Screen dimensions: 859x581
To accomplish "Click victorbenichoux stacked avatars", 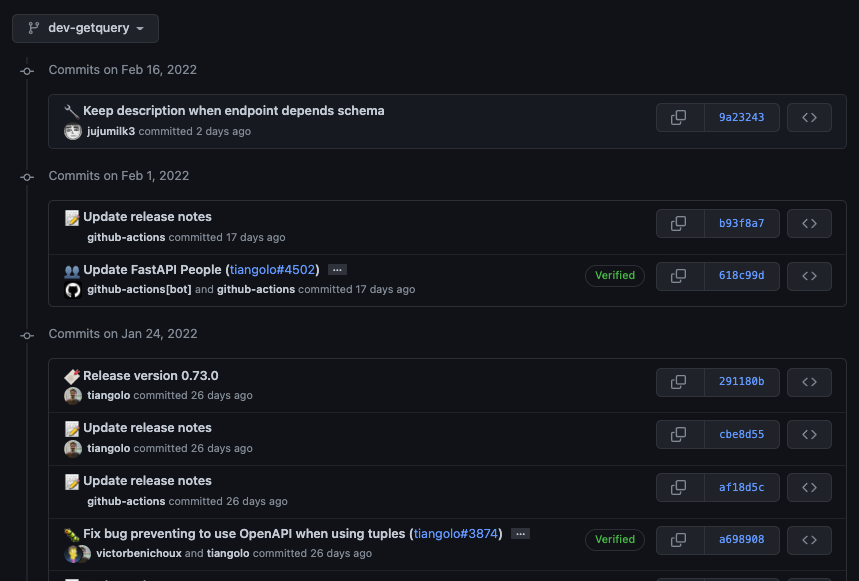I will point(78,554).
